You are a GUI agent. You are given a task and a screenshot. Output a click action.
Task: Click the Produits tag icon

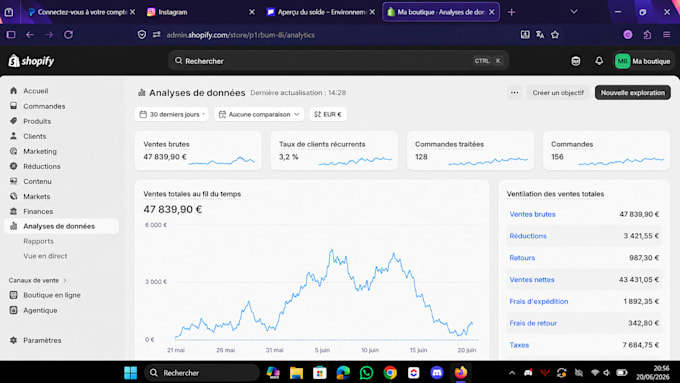click(x=13, y=121)
